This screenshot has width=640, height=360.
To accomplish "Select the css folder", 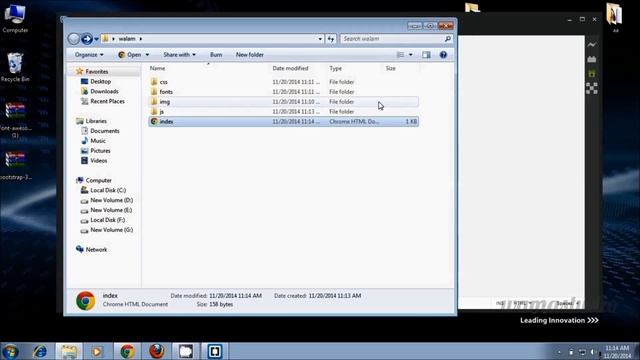I will 284,82.
